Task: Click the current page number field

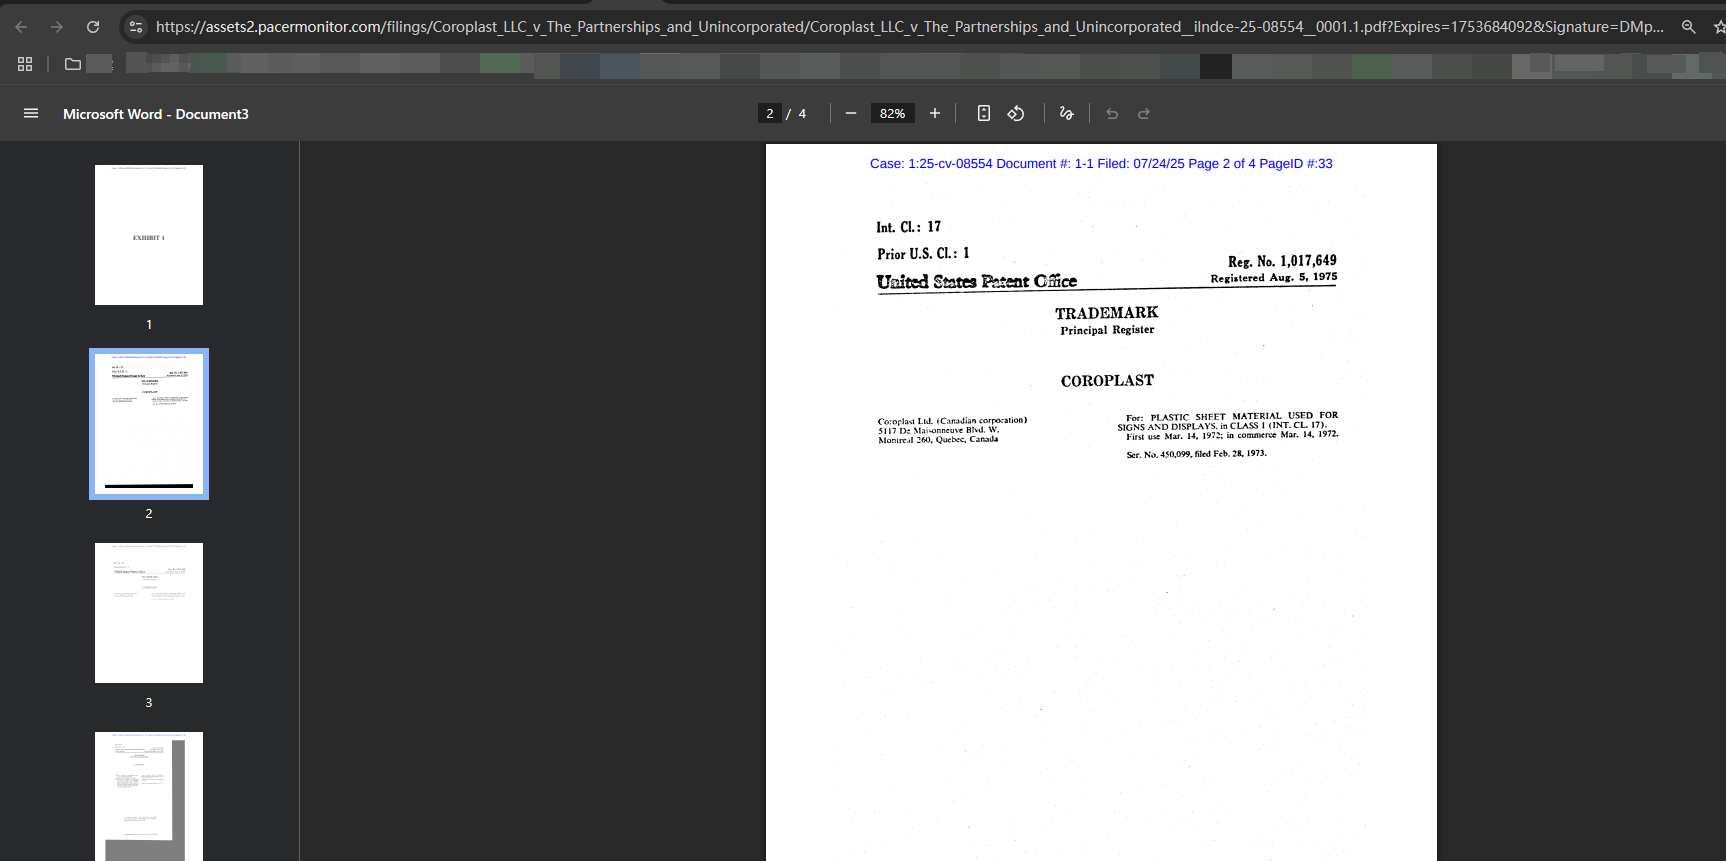Action: point(769,113)
